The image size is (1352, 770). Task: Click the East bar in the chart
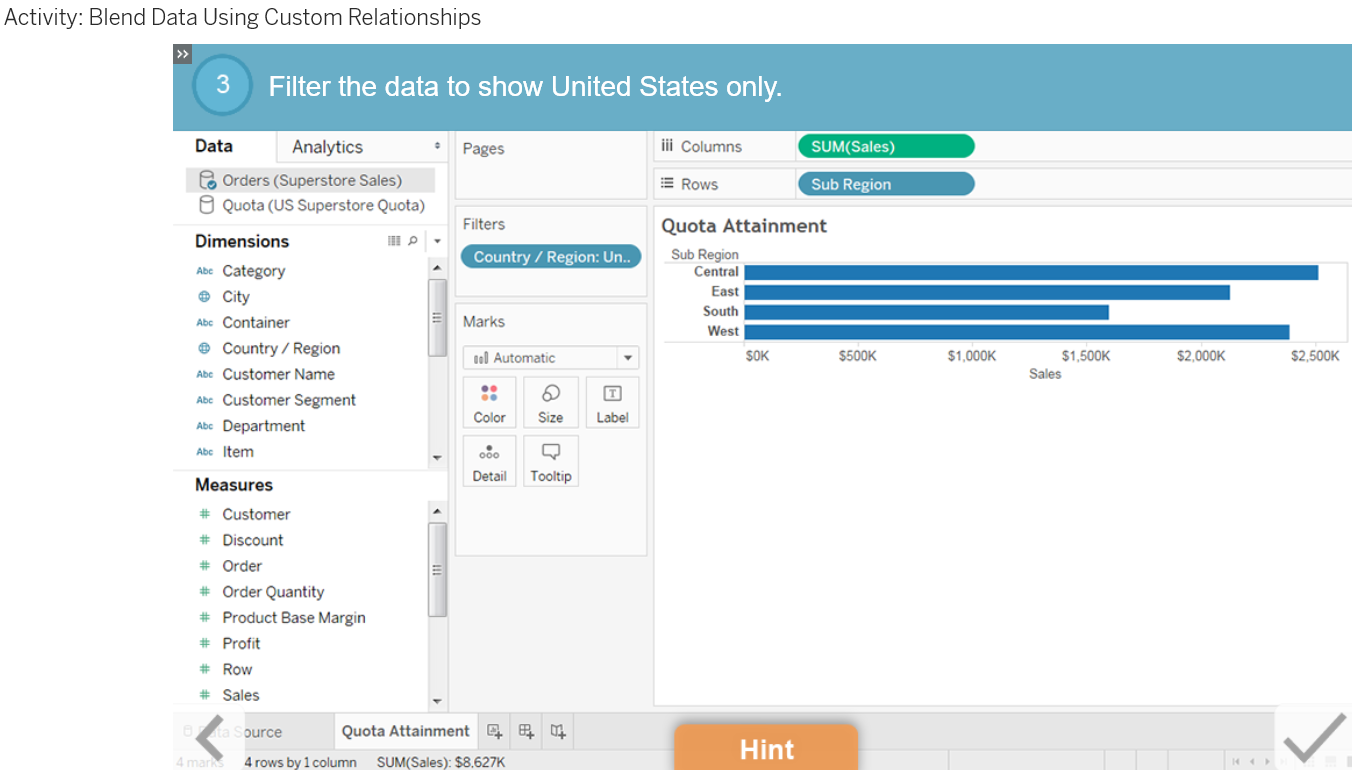pos(987,292)
